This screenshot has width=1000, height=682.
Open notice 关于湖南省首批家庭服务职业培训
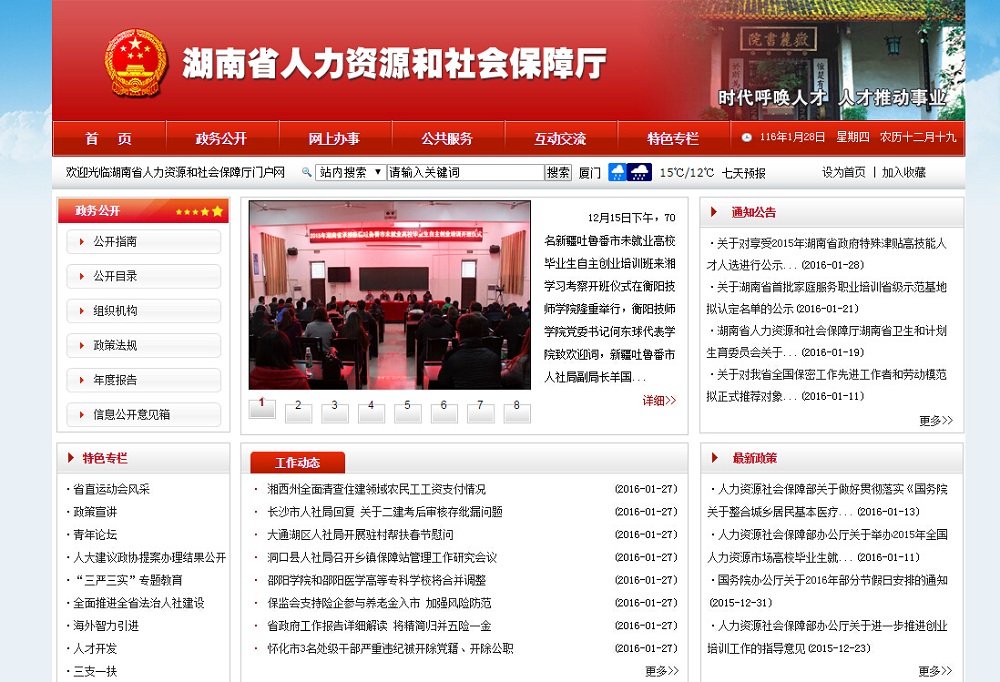(827, 298)
